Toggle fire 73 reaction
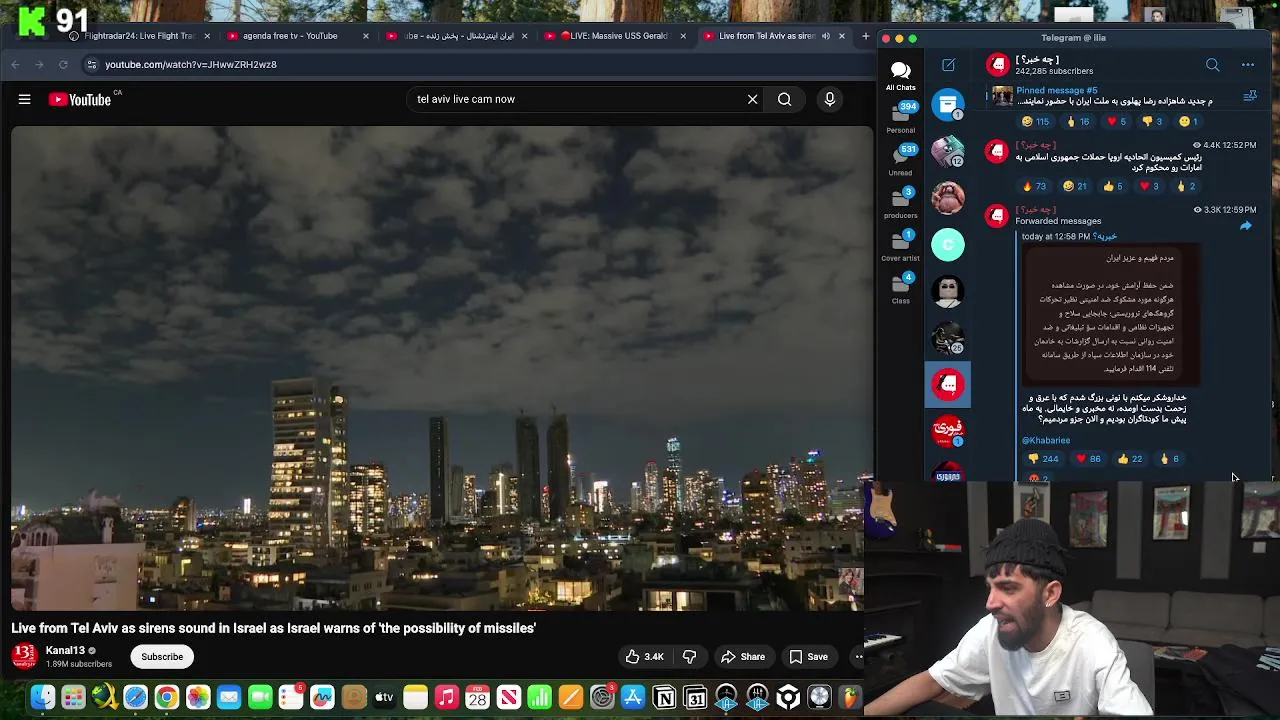This screenshot has width=1280, height=720. coord(1034,186)
